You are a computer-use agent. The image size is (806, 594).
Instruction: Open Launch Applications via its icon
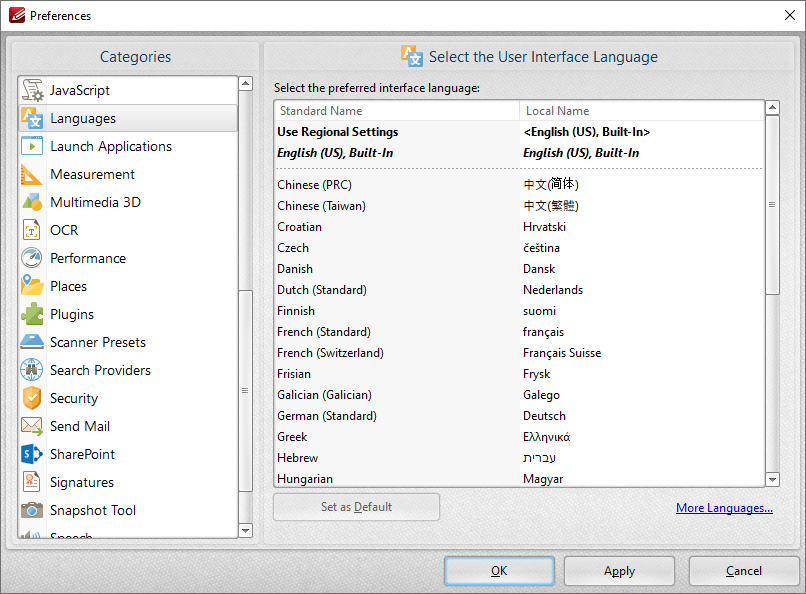point(32,146)
